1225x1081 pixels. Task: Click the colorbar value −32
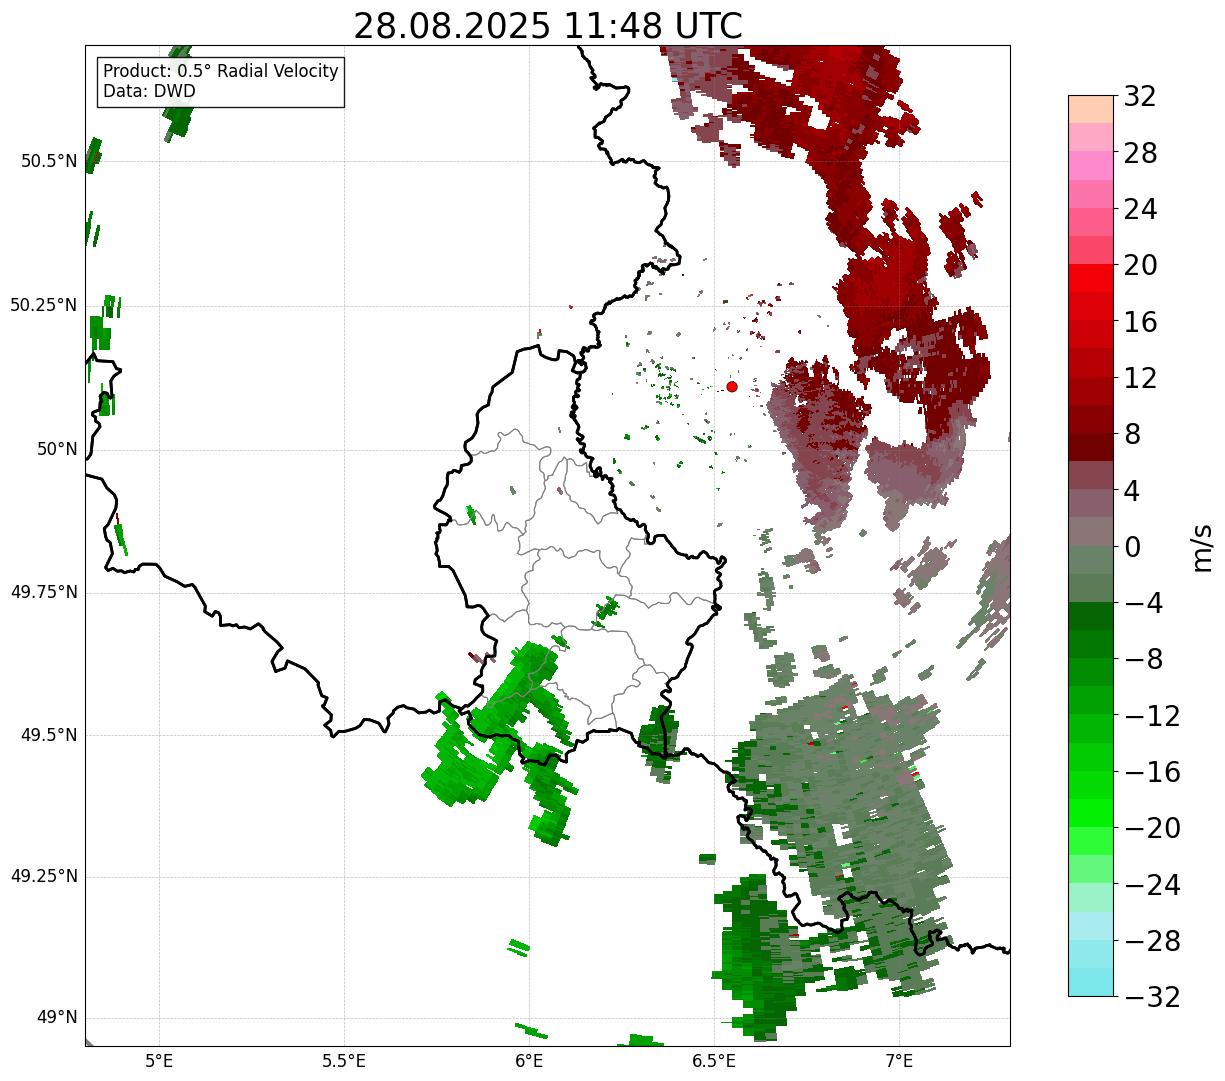click(x=1152, y=997)
